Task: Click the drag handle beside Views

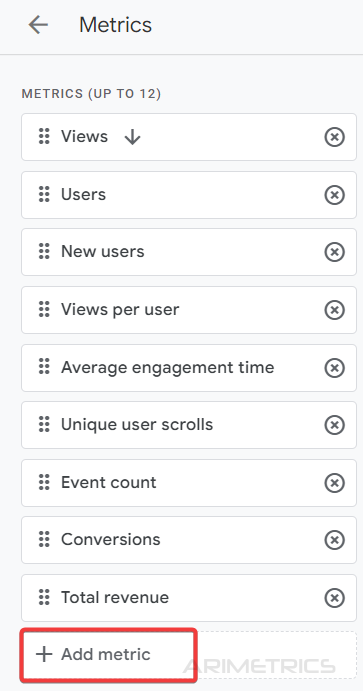Action: coord(44,137)
